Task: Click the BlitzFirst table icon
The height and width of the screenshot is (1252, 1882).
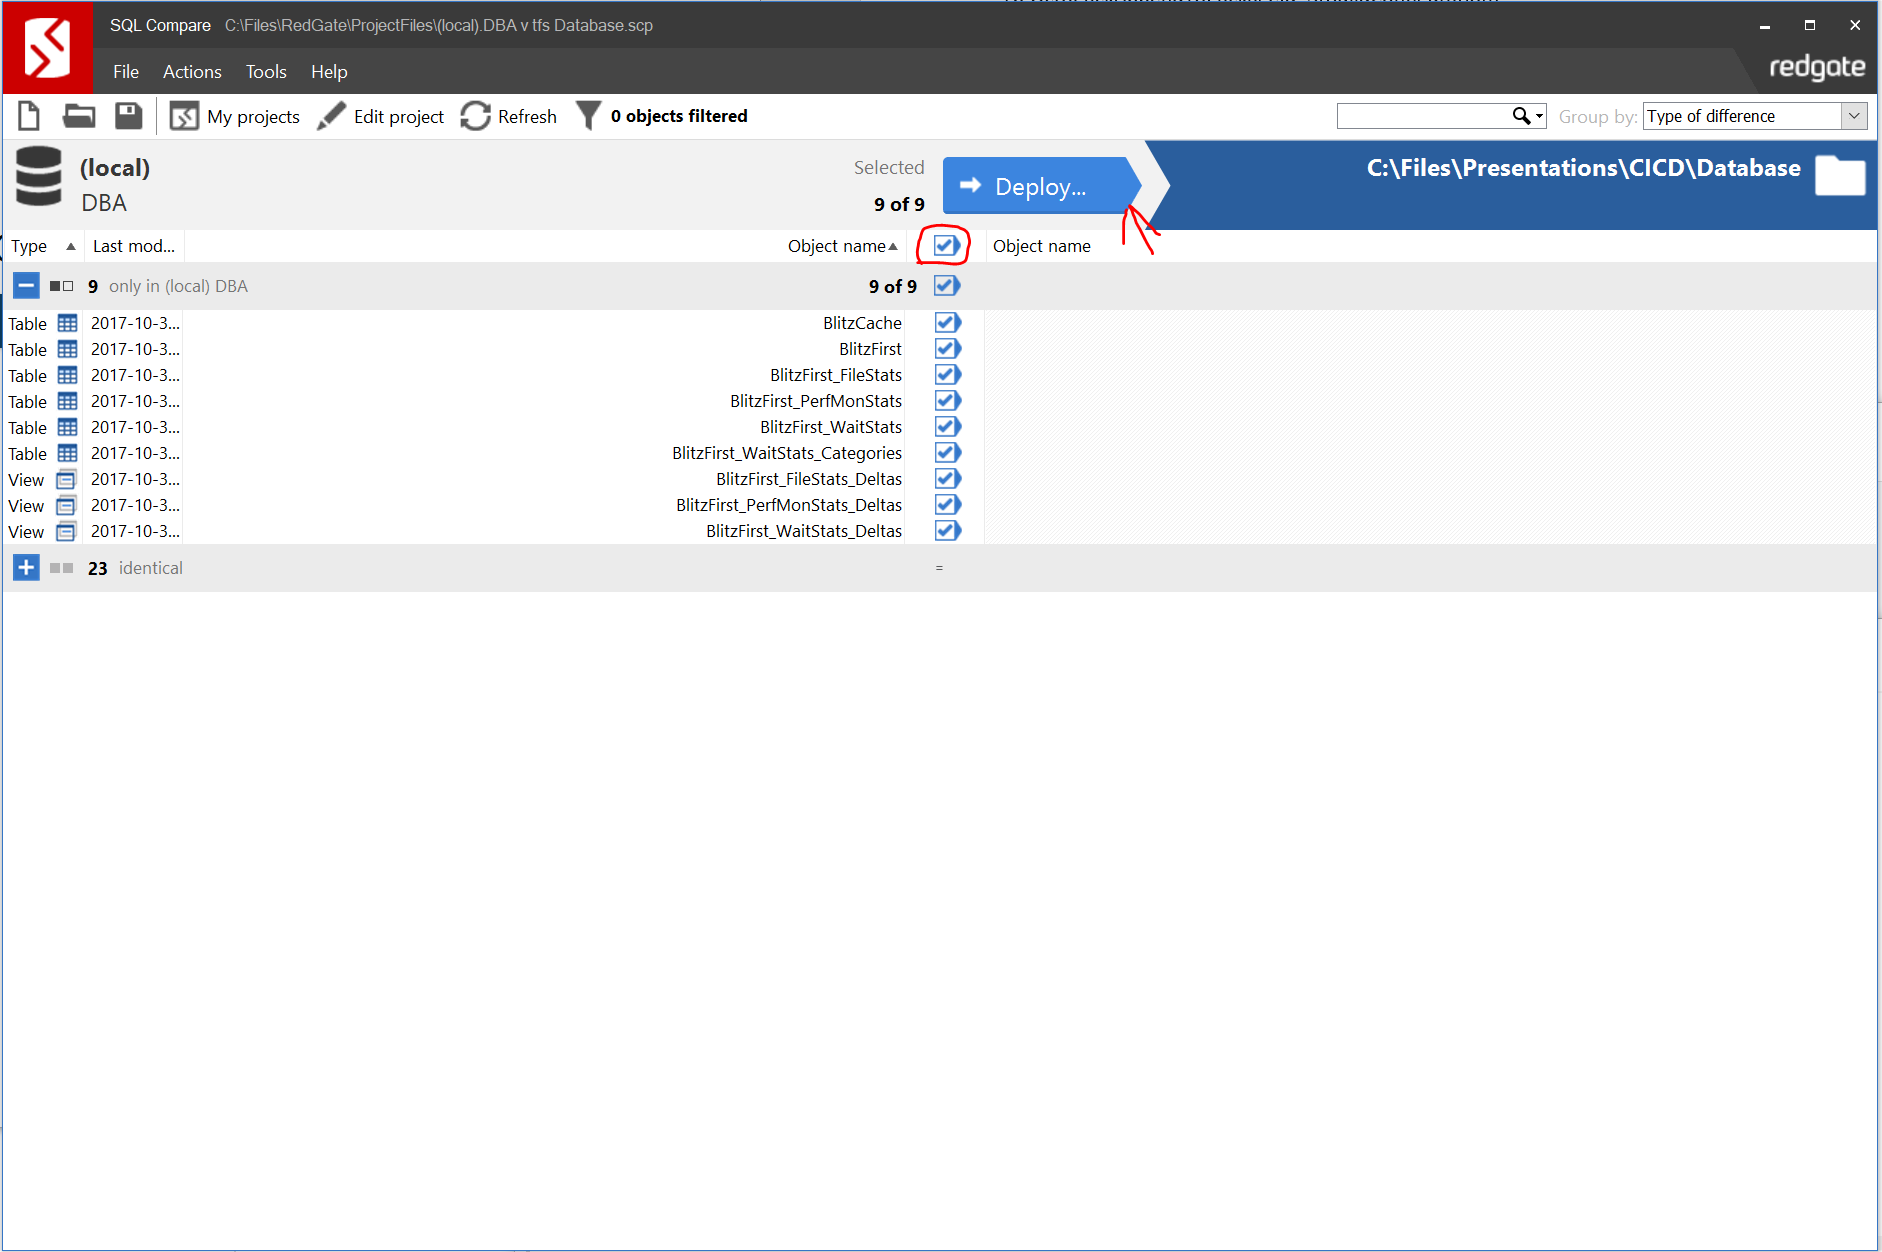Action: pos(67,349)
